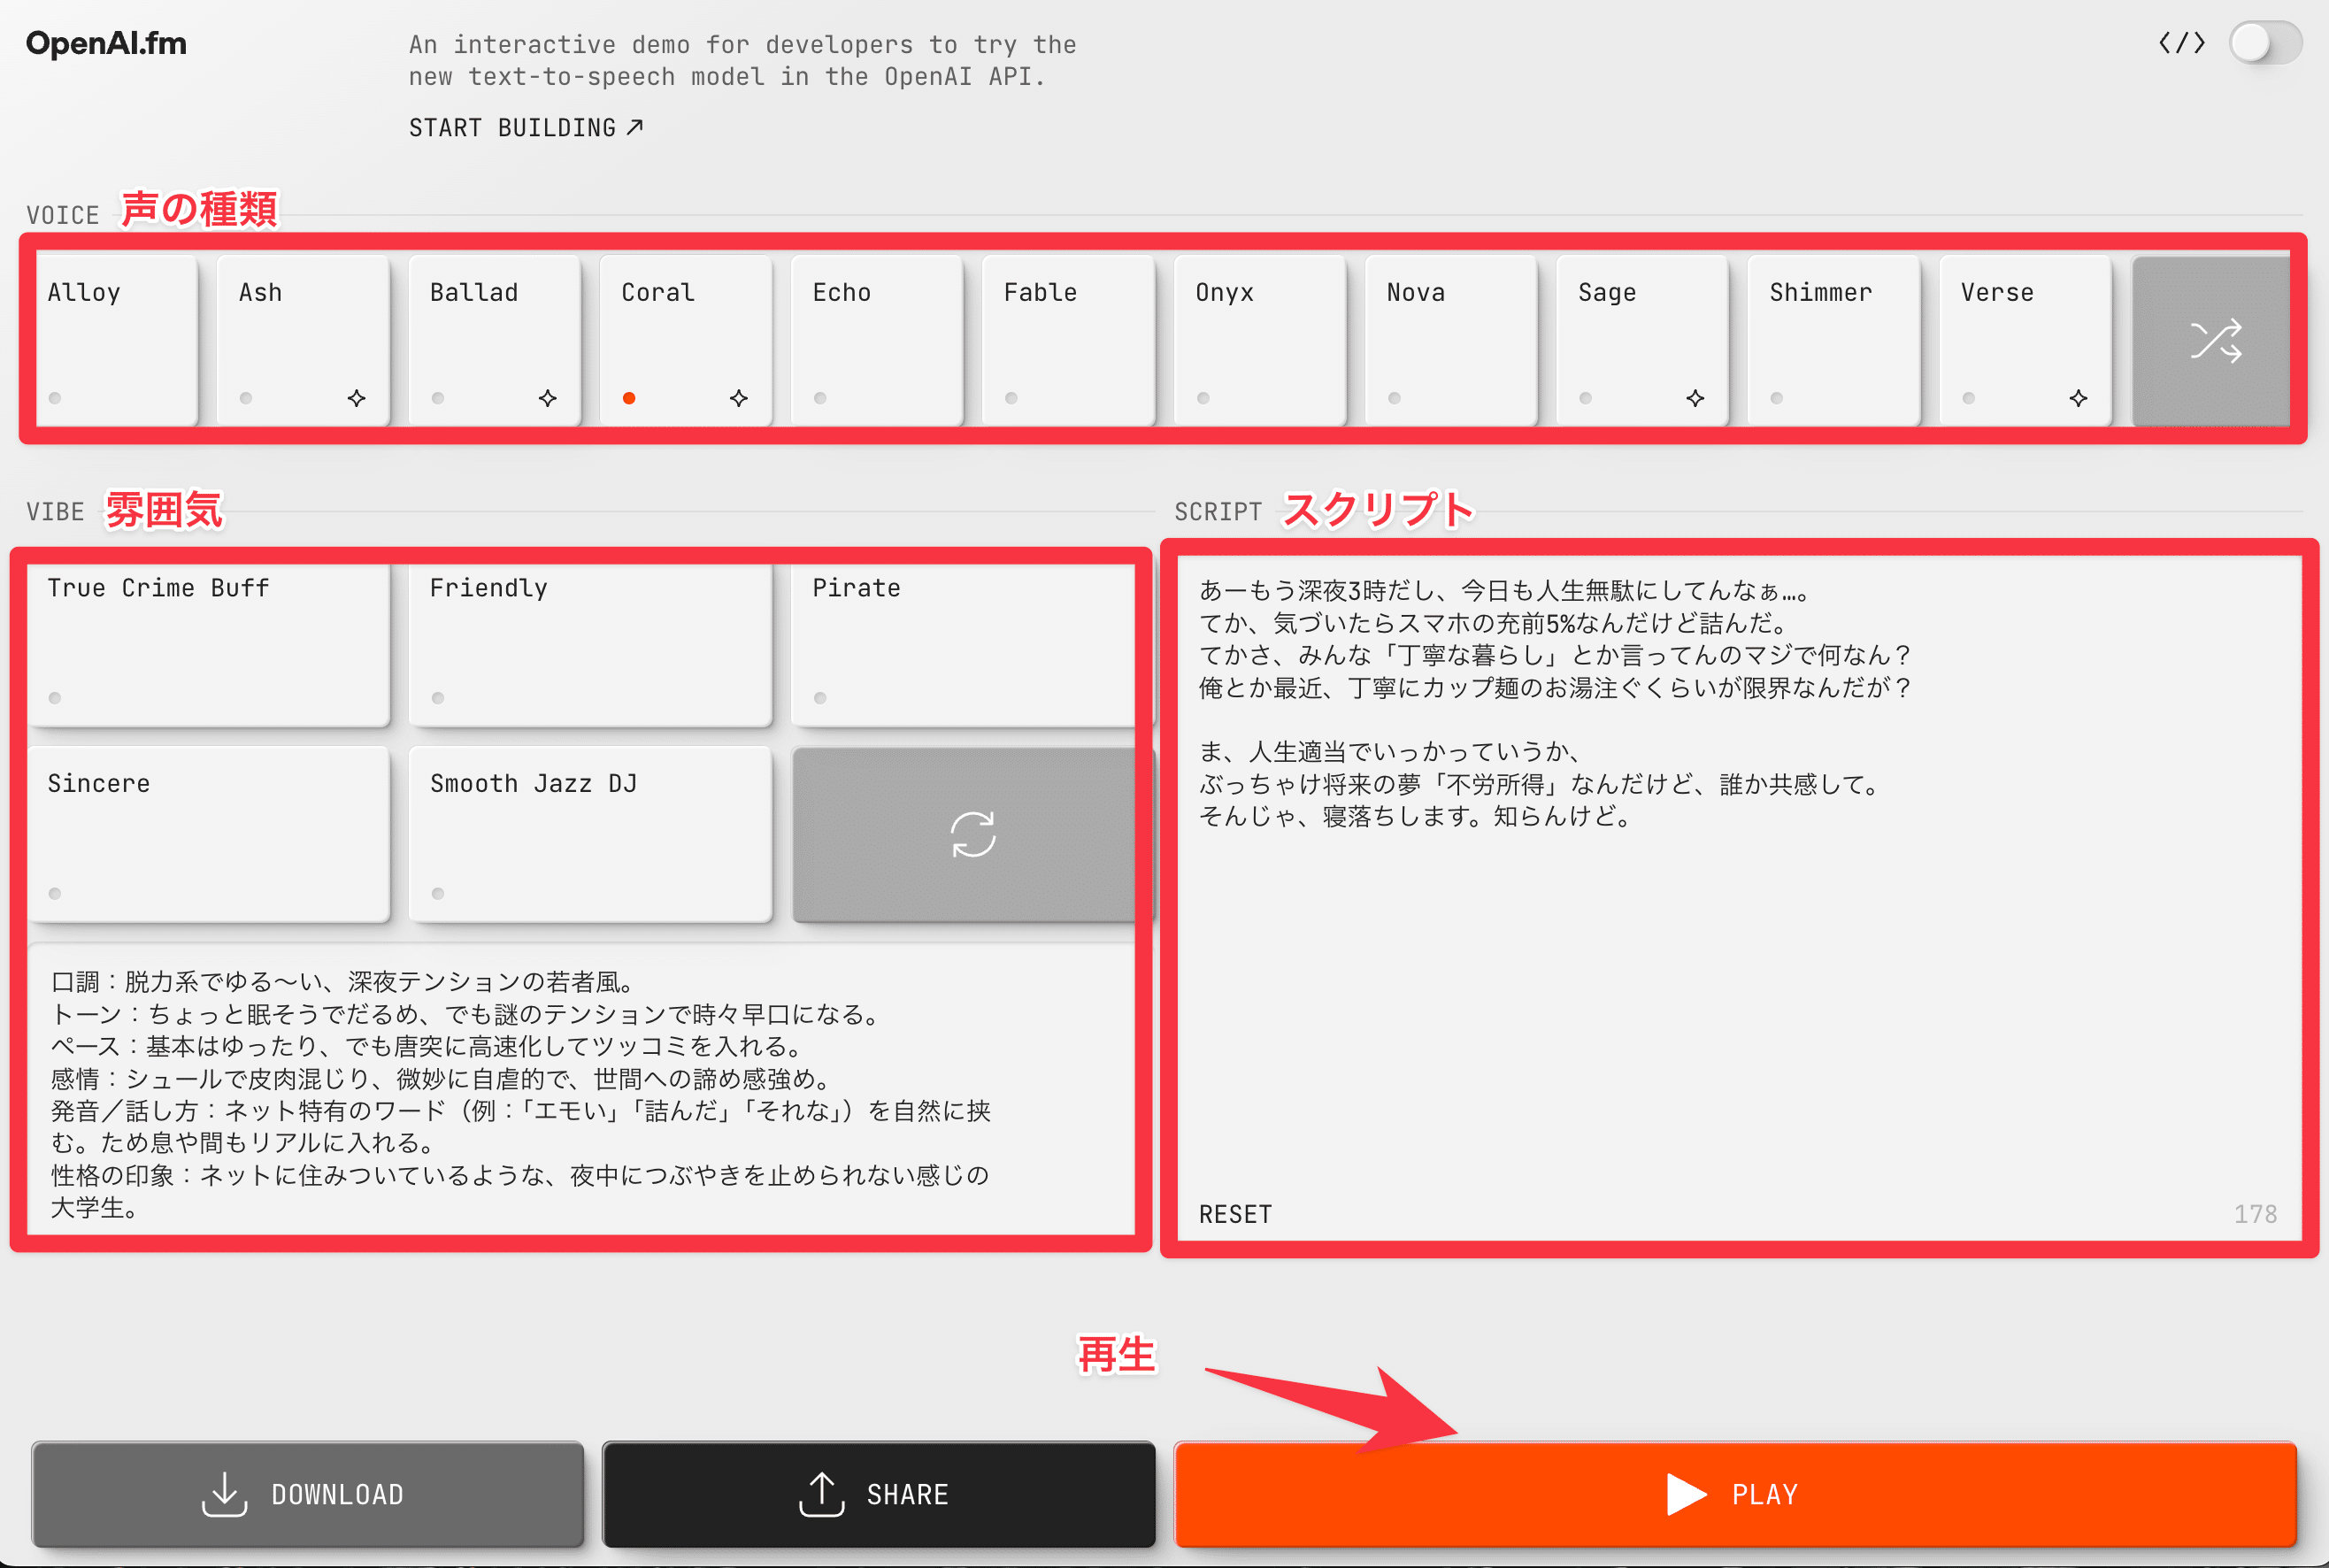Click RESET under the script

[1235, 1214]
